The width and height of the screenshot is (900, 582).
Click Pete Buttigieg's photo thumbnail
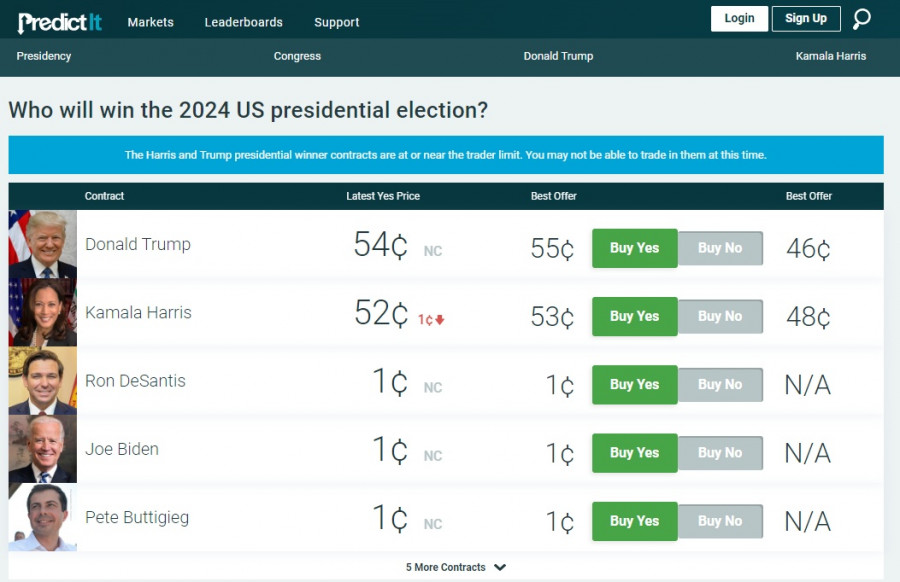tap(43, 517)
